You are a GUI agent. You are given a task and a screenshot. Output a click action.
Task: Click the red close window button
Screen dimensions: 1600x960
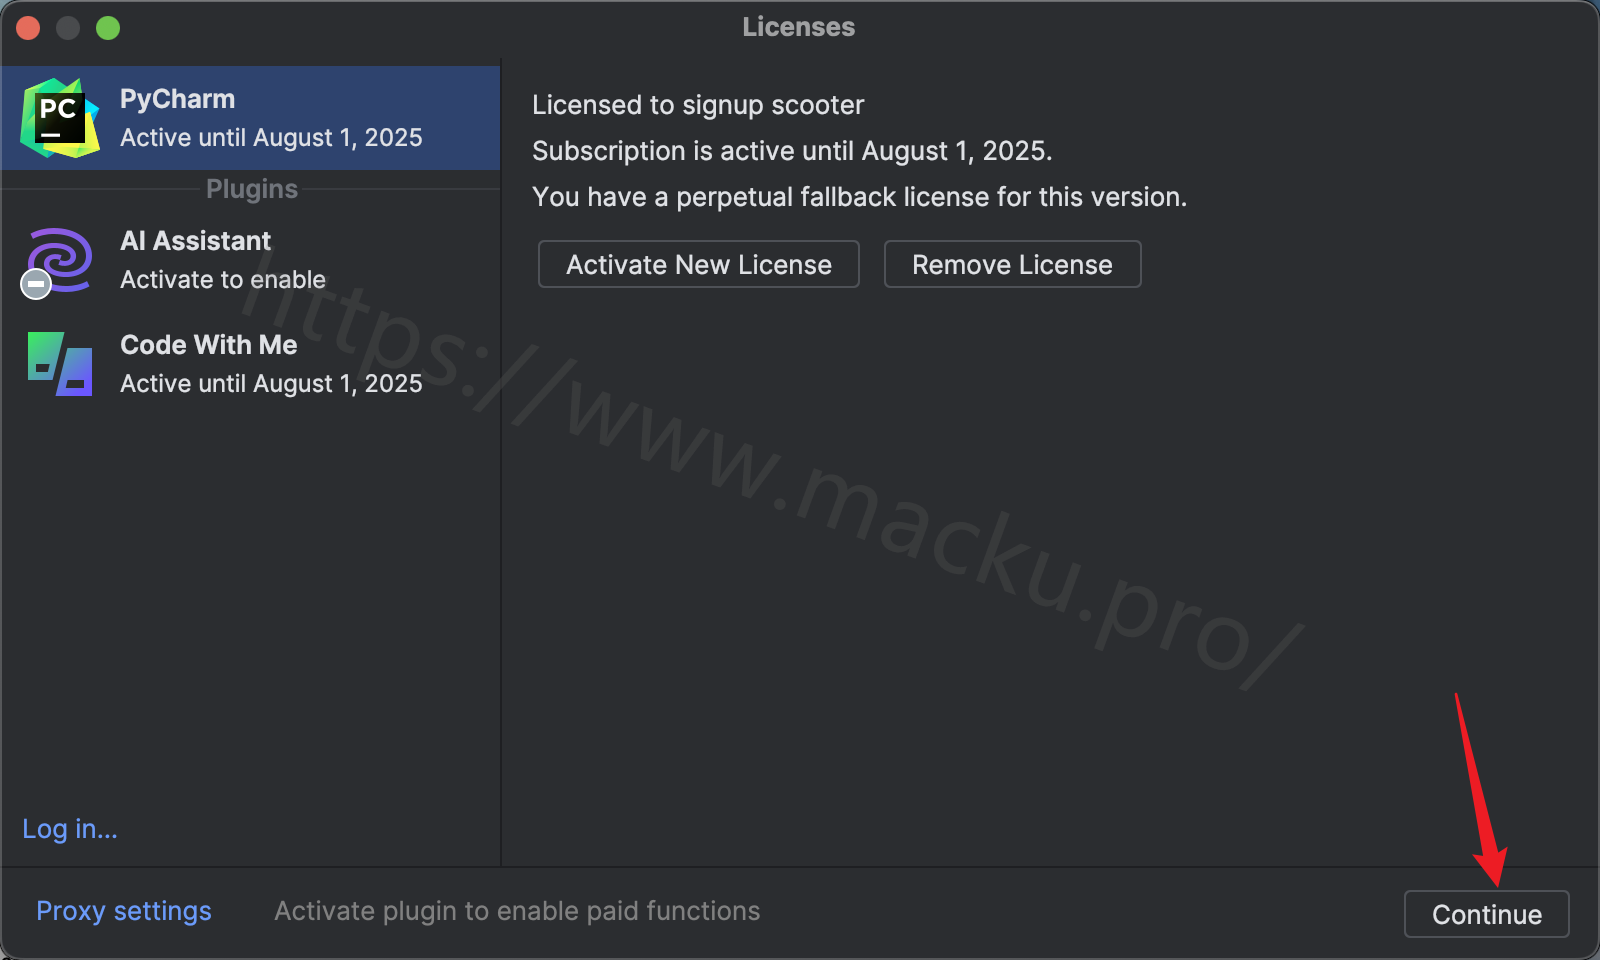tap(28, 28)
